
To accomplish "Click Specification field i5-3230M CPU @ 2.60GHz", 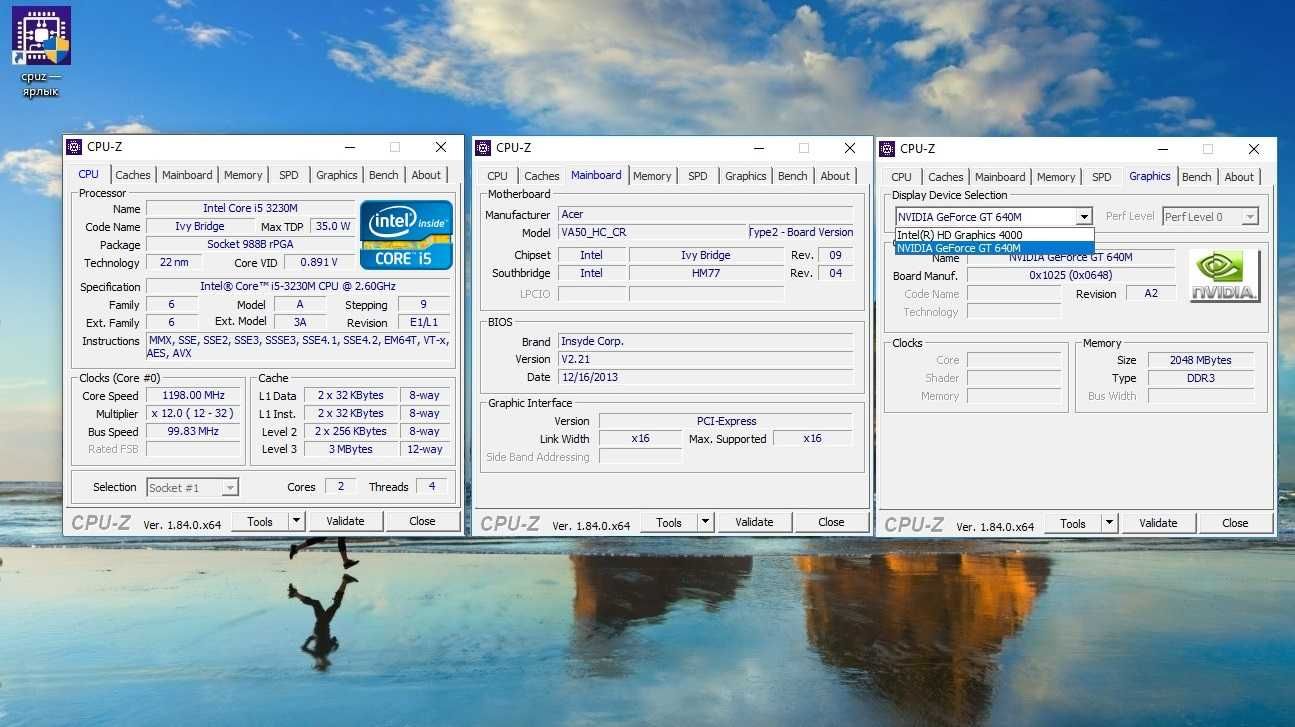I will click(298, 286).
